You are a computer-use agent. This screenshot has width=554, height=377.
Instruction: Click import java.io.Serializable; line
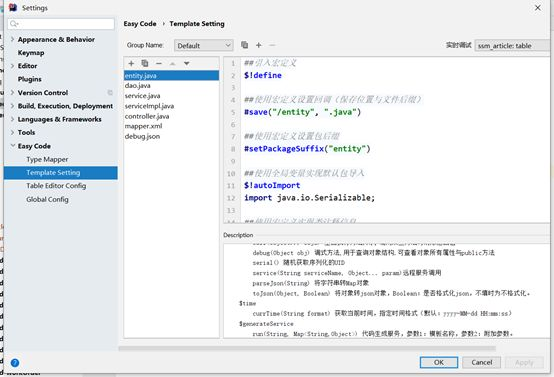pyautogui.click(x=310, y=198)
